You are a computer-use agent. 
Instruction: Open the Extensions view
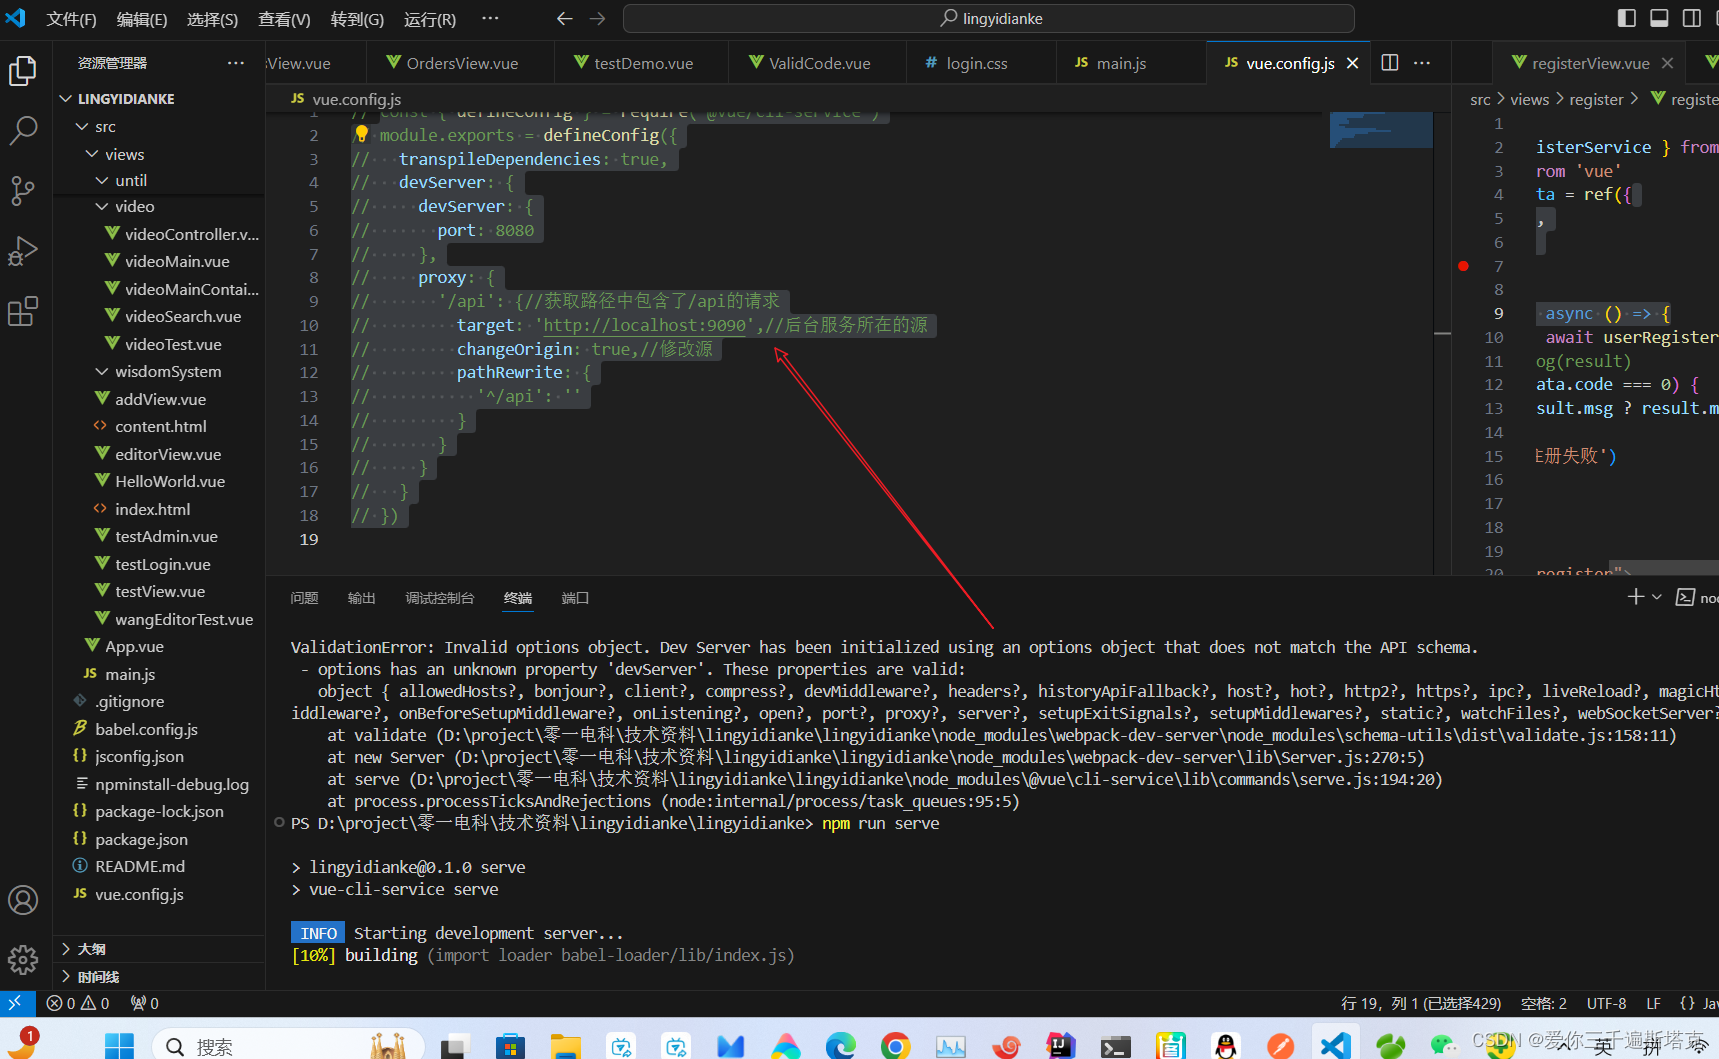coord(23,312)
